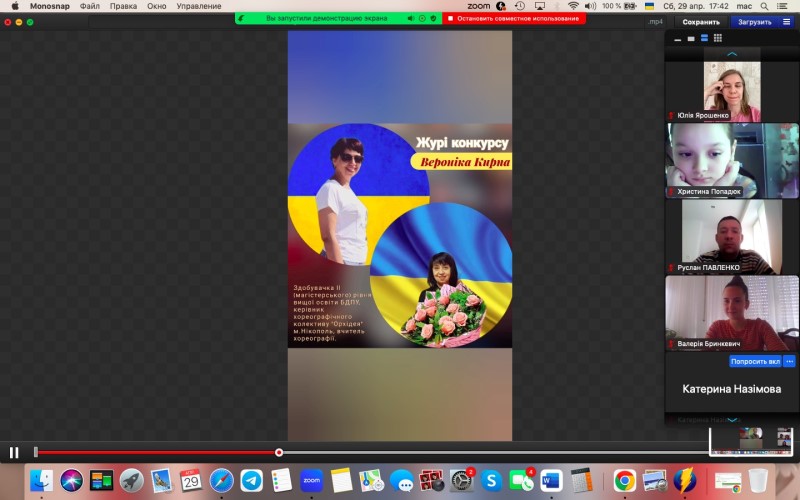
Task: Open Calculator from the dock
Action: 582,481
